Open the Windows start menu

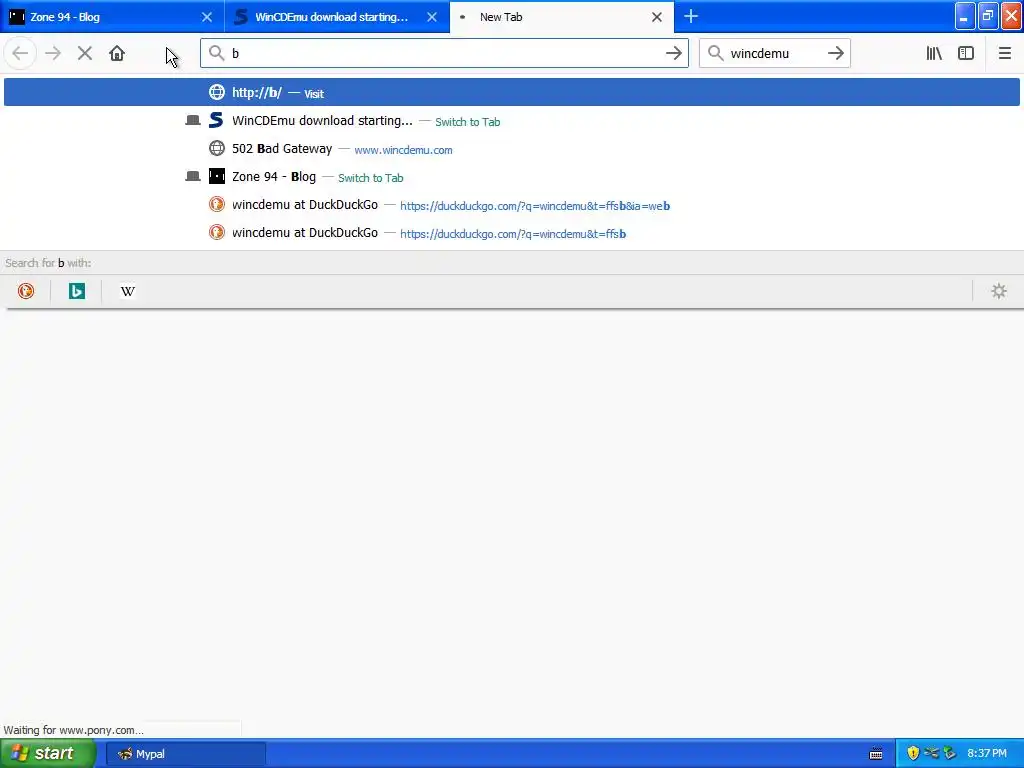click(x=48, y=754)
